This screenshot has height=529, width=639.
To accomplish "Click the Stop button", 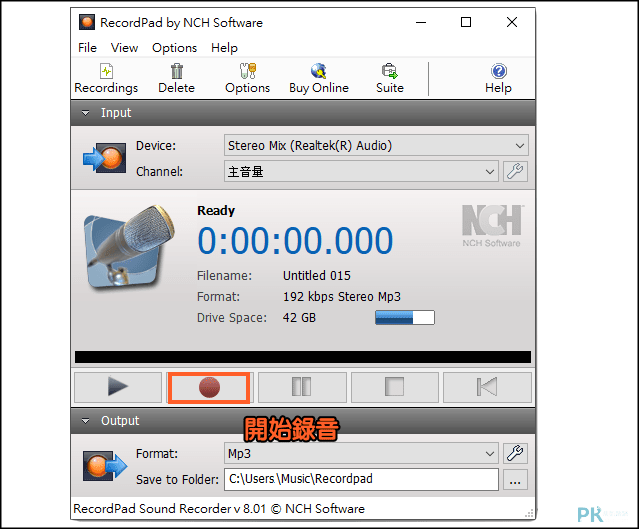I will [394, 387].
